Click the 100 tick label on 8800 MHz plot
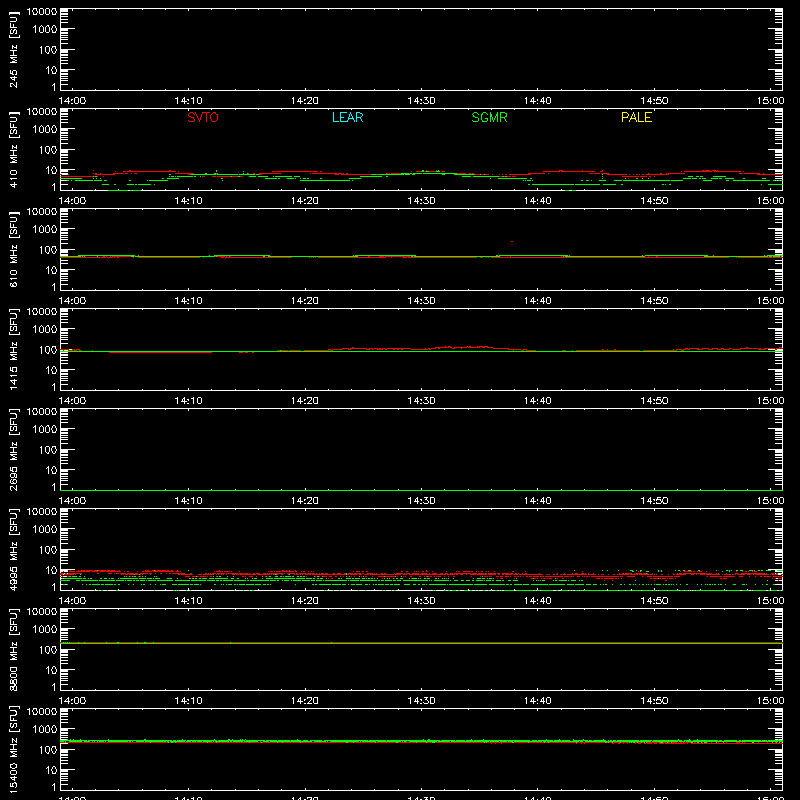Image resolution: width=800 pixels, height=800 pixels. tap(48, 649)
